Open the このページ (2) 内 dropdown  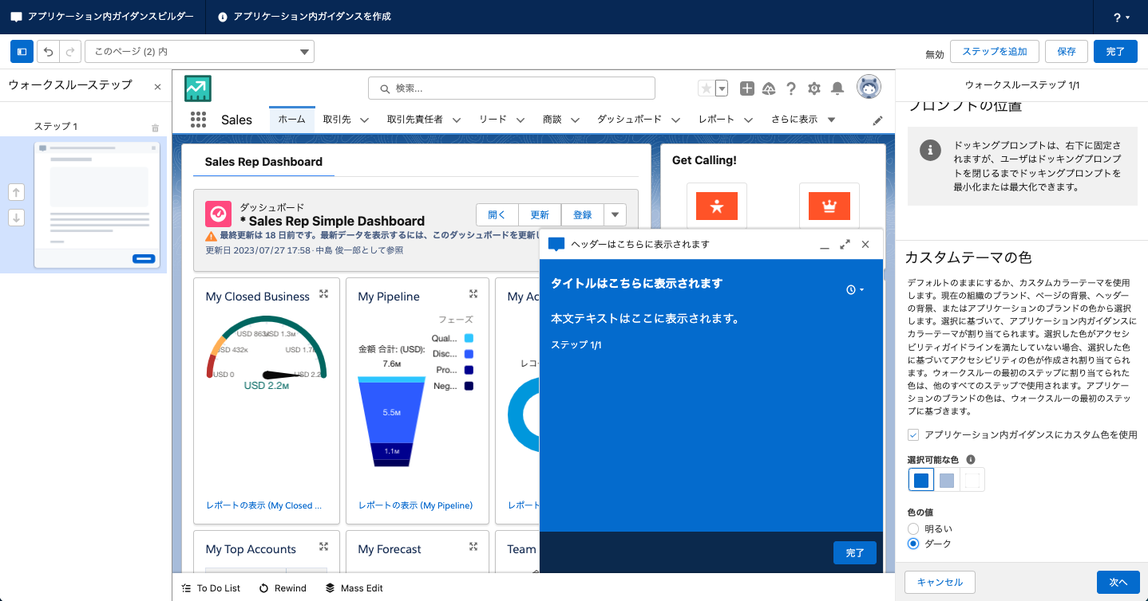pos(200,51)
